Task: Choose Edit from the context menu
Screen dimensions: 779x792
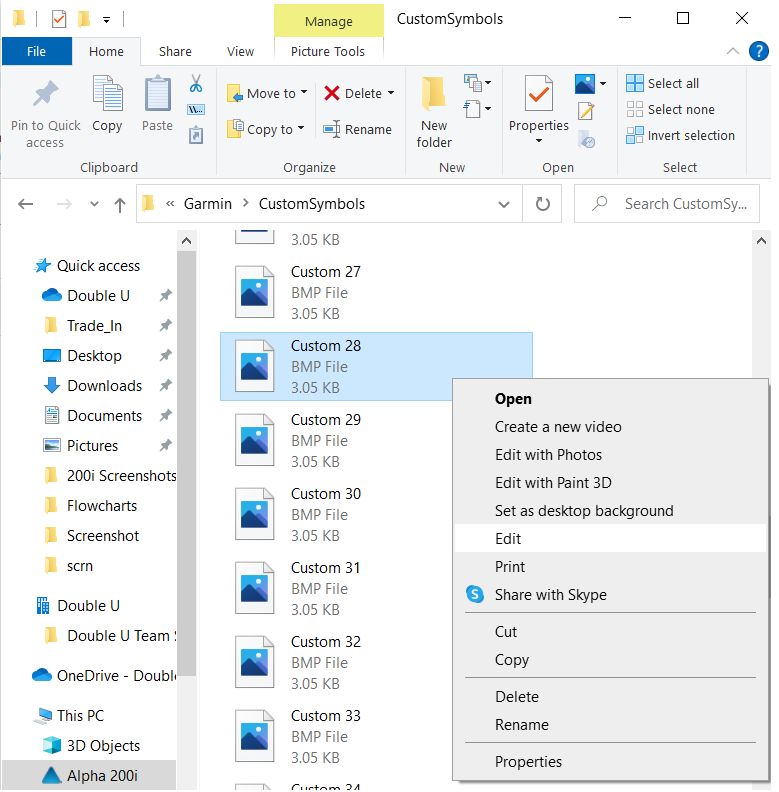Action: point(508,539)
